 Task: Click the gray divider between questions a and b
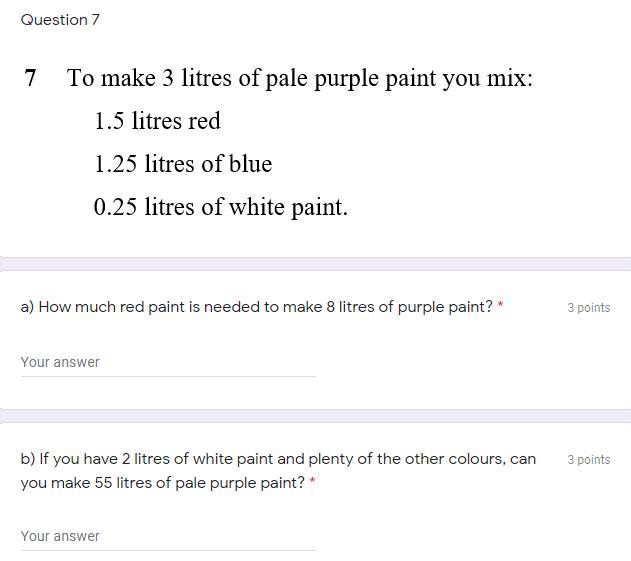(315, 415)
